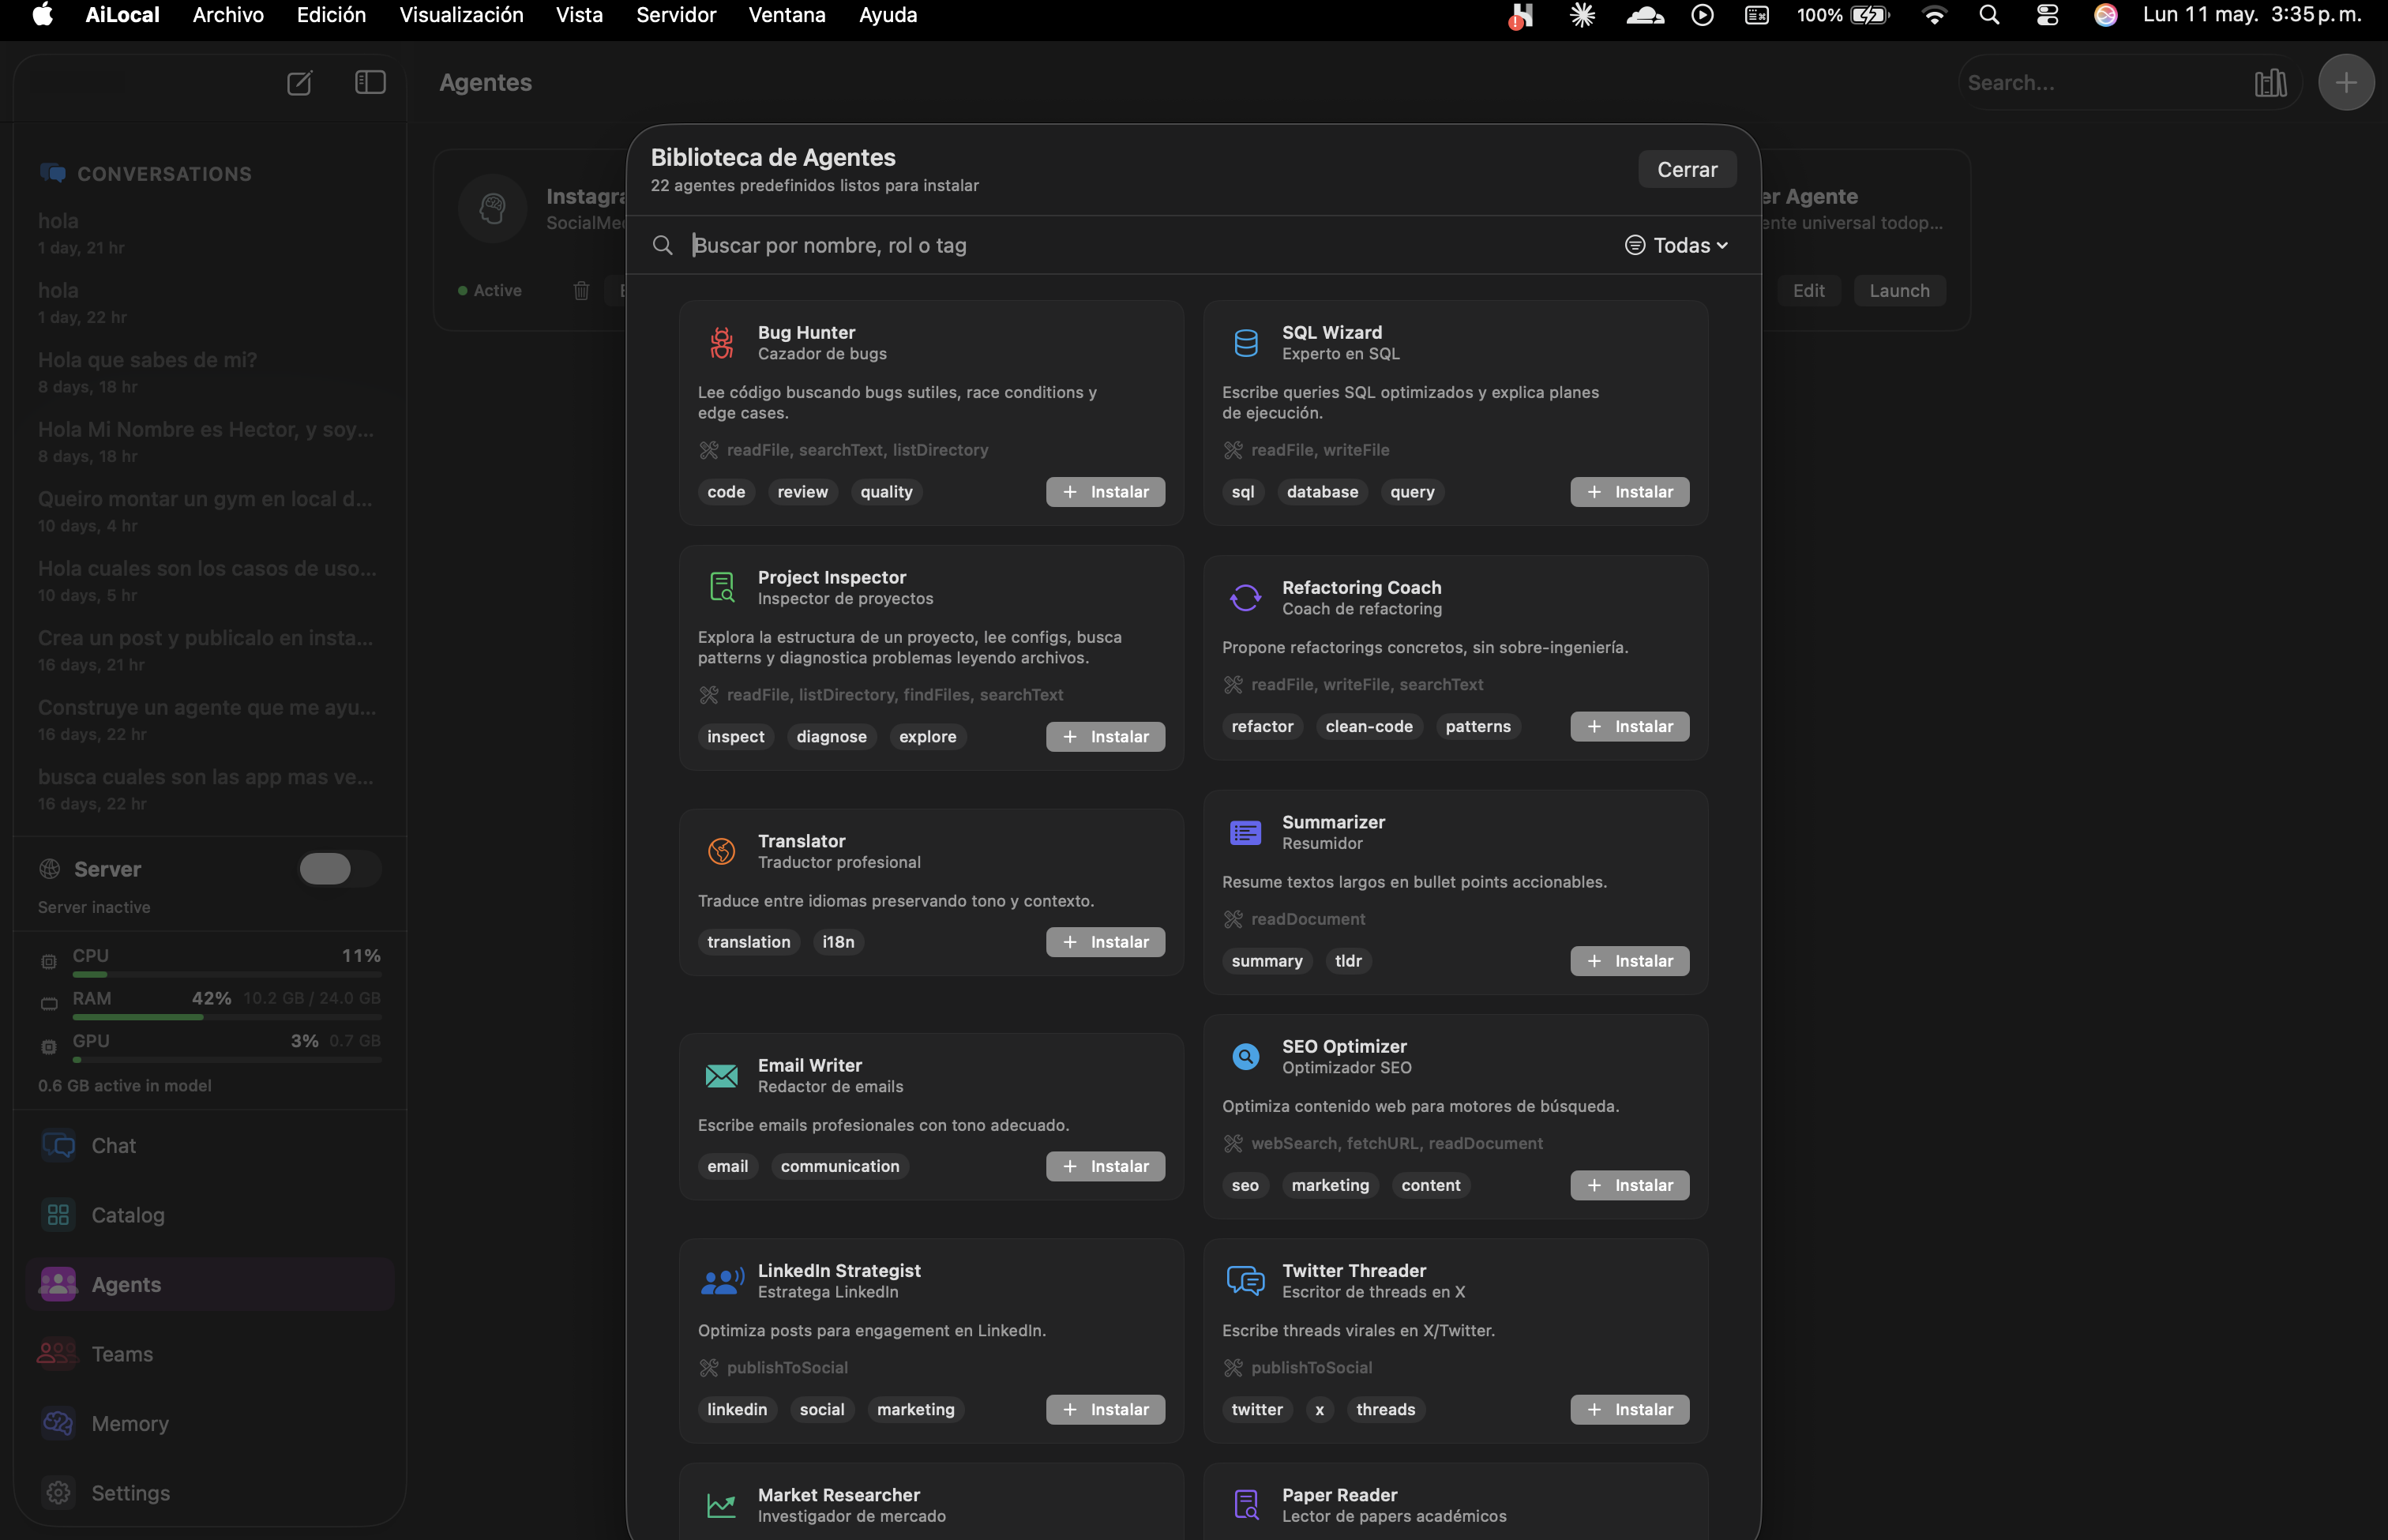Screen dimensions: 2388x1540
Task: Open the Todas filter dropdown
Action: click(1676, 245)
